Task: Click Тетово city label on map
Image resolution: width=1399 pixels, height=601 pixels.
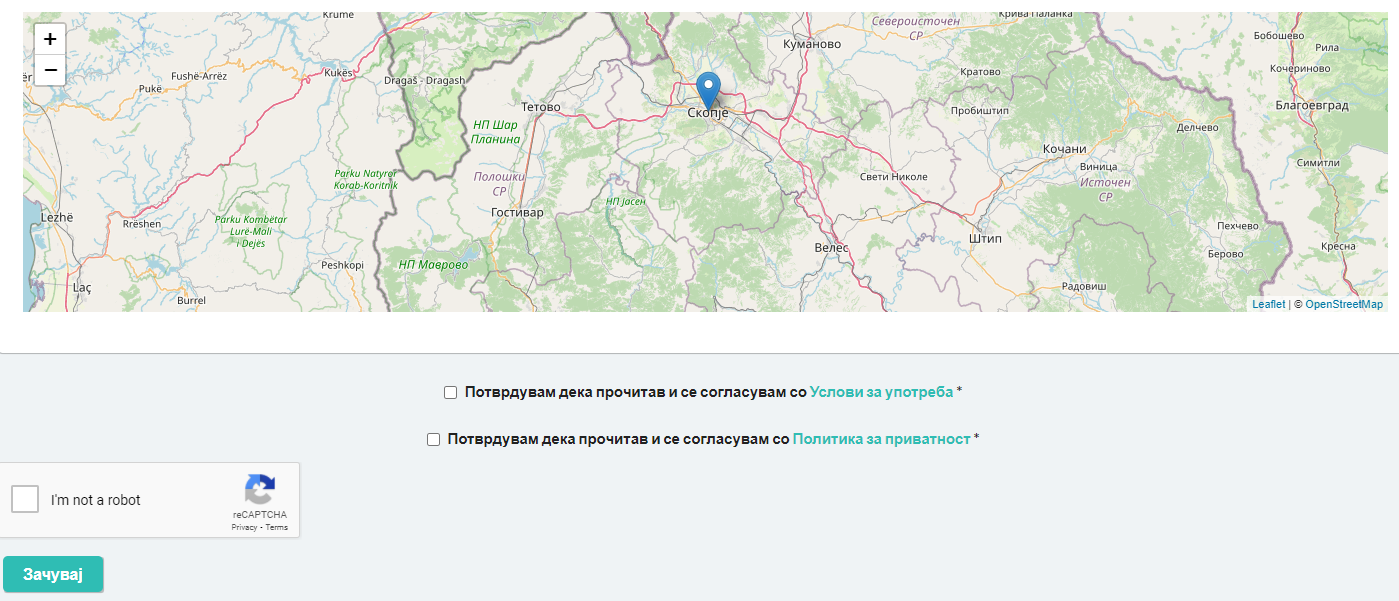Action: tap(541, 107)
